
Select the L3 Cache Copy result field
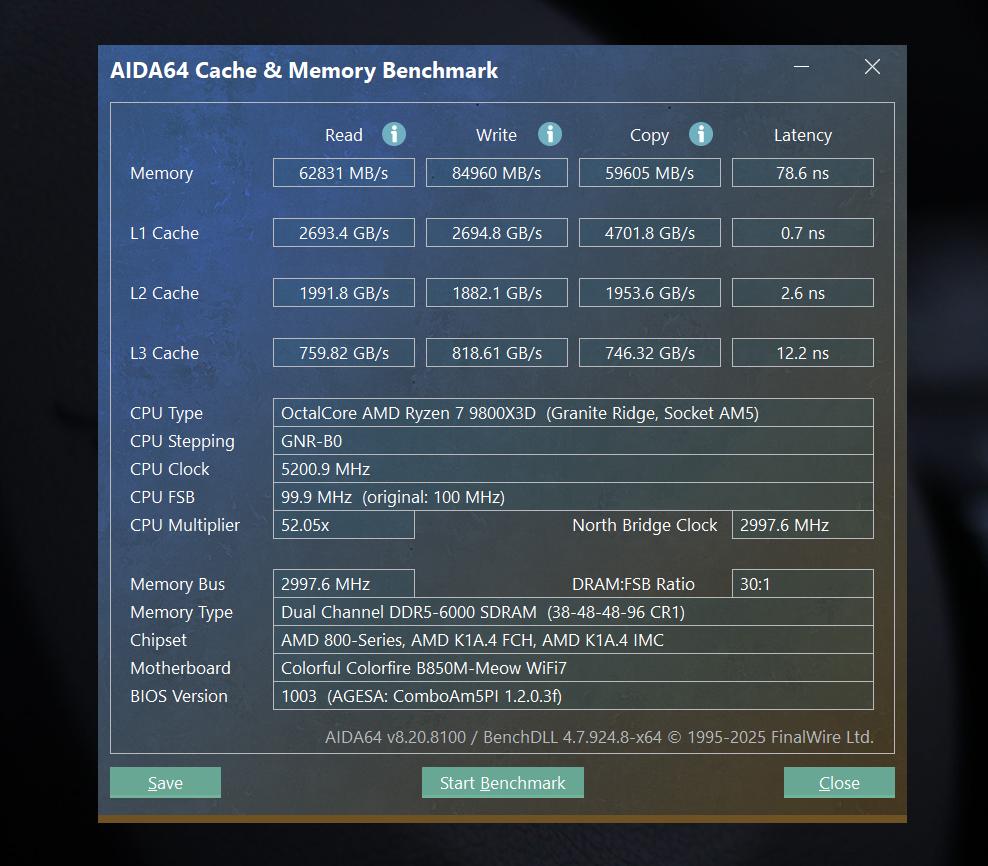[649, 352]
